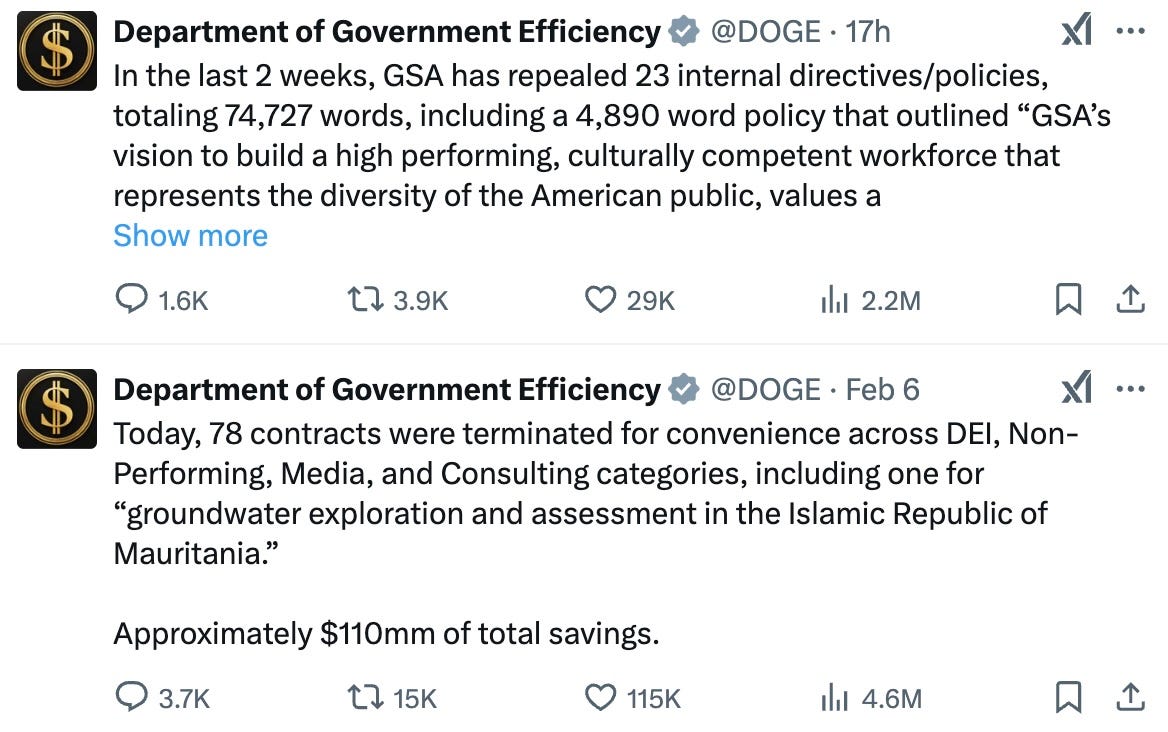Bookmark the contract terminations tweet
The height and width of the screenshot is (732, 1168).
1070,698
